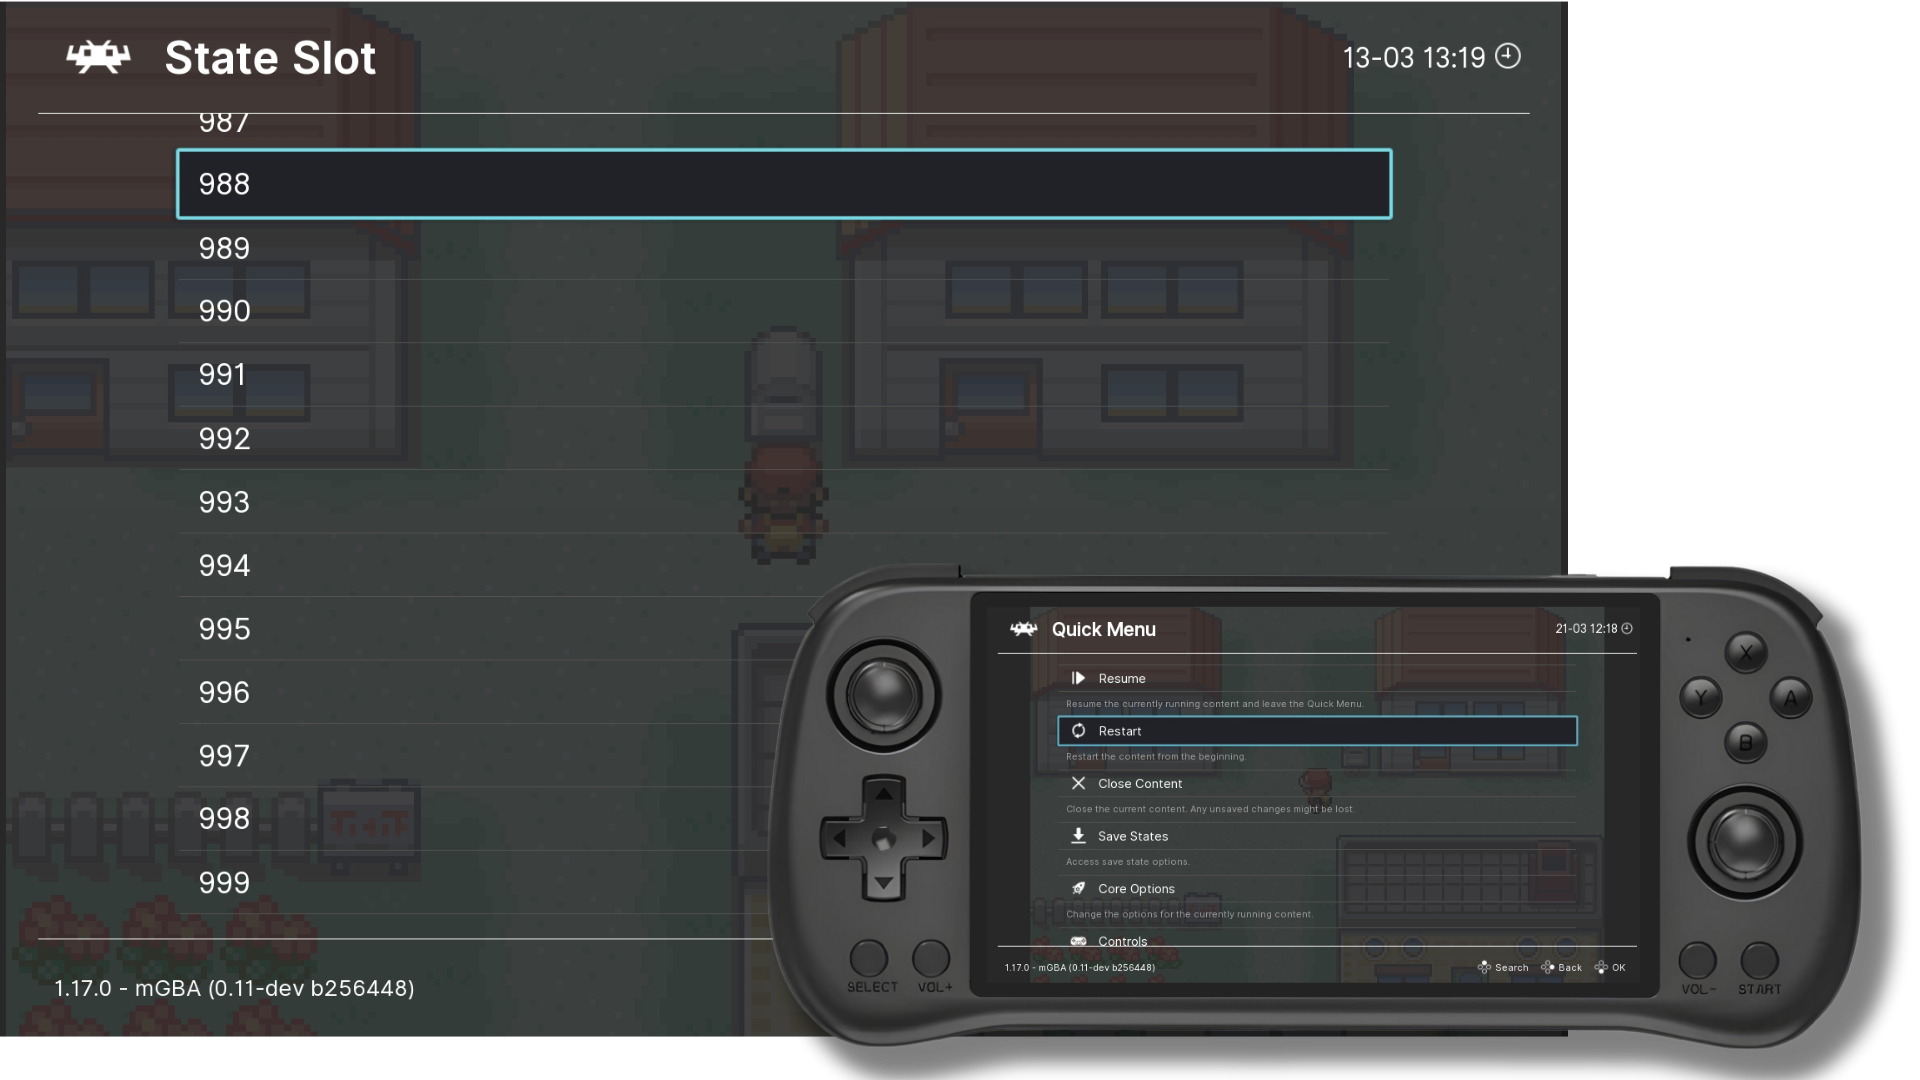This screenshot has height=1080, width=1920.
Task: Click the clock icon beside the time
Action: click(x=1507, y=56)
